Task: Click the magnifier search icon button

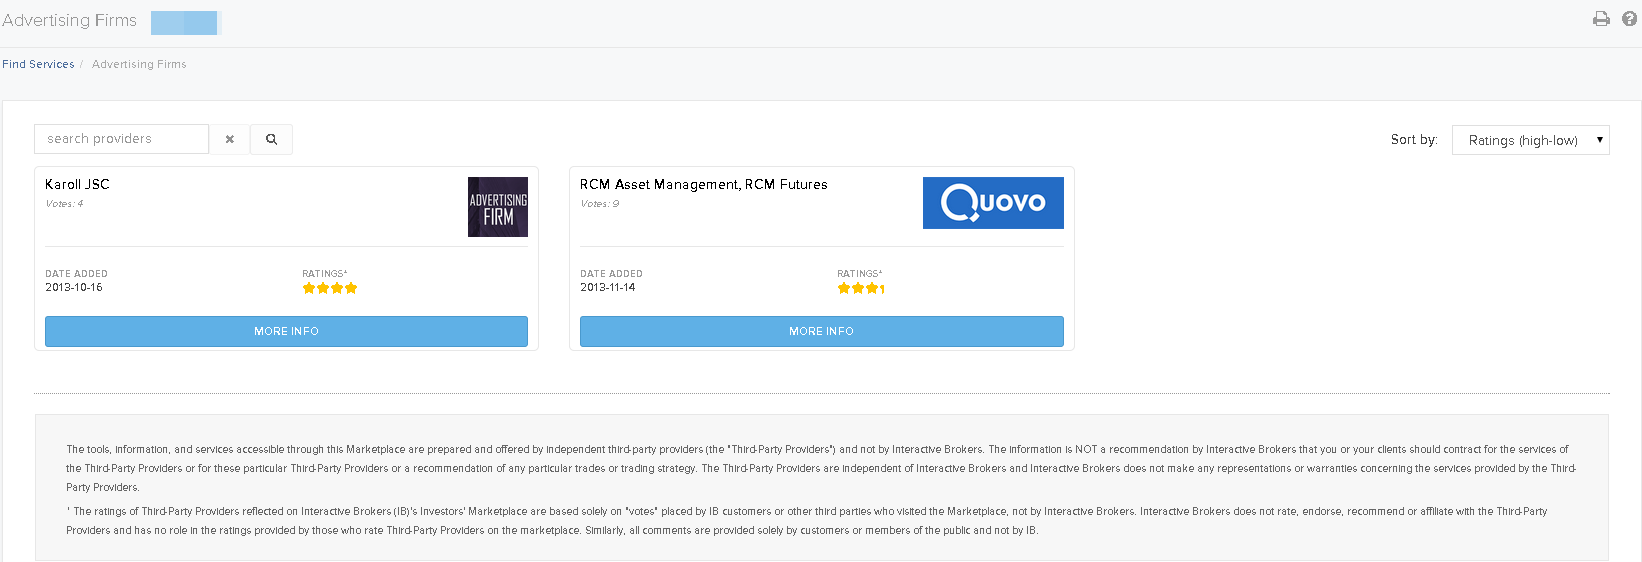Action: coord(271,139)
